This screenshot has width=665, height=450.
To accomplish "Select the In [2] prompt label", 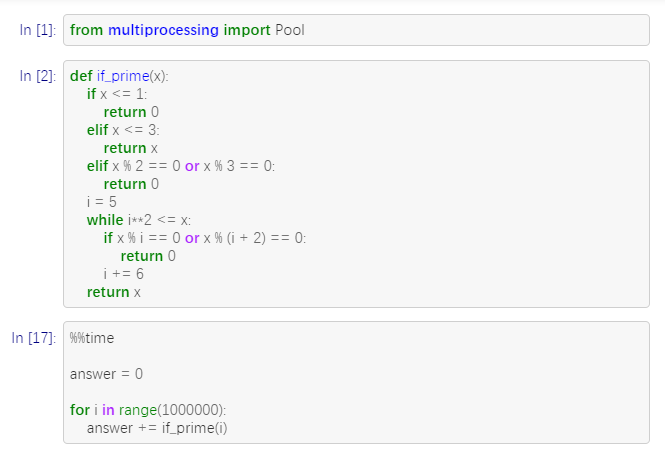I will pos(38,76).
